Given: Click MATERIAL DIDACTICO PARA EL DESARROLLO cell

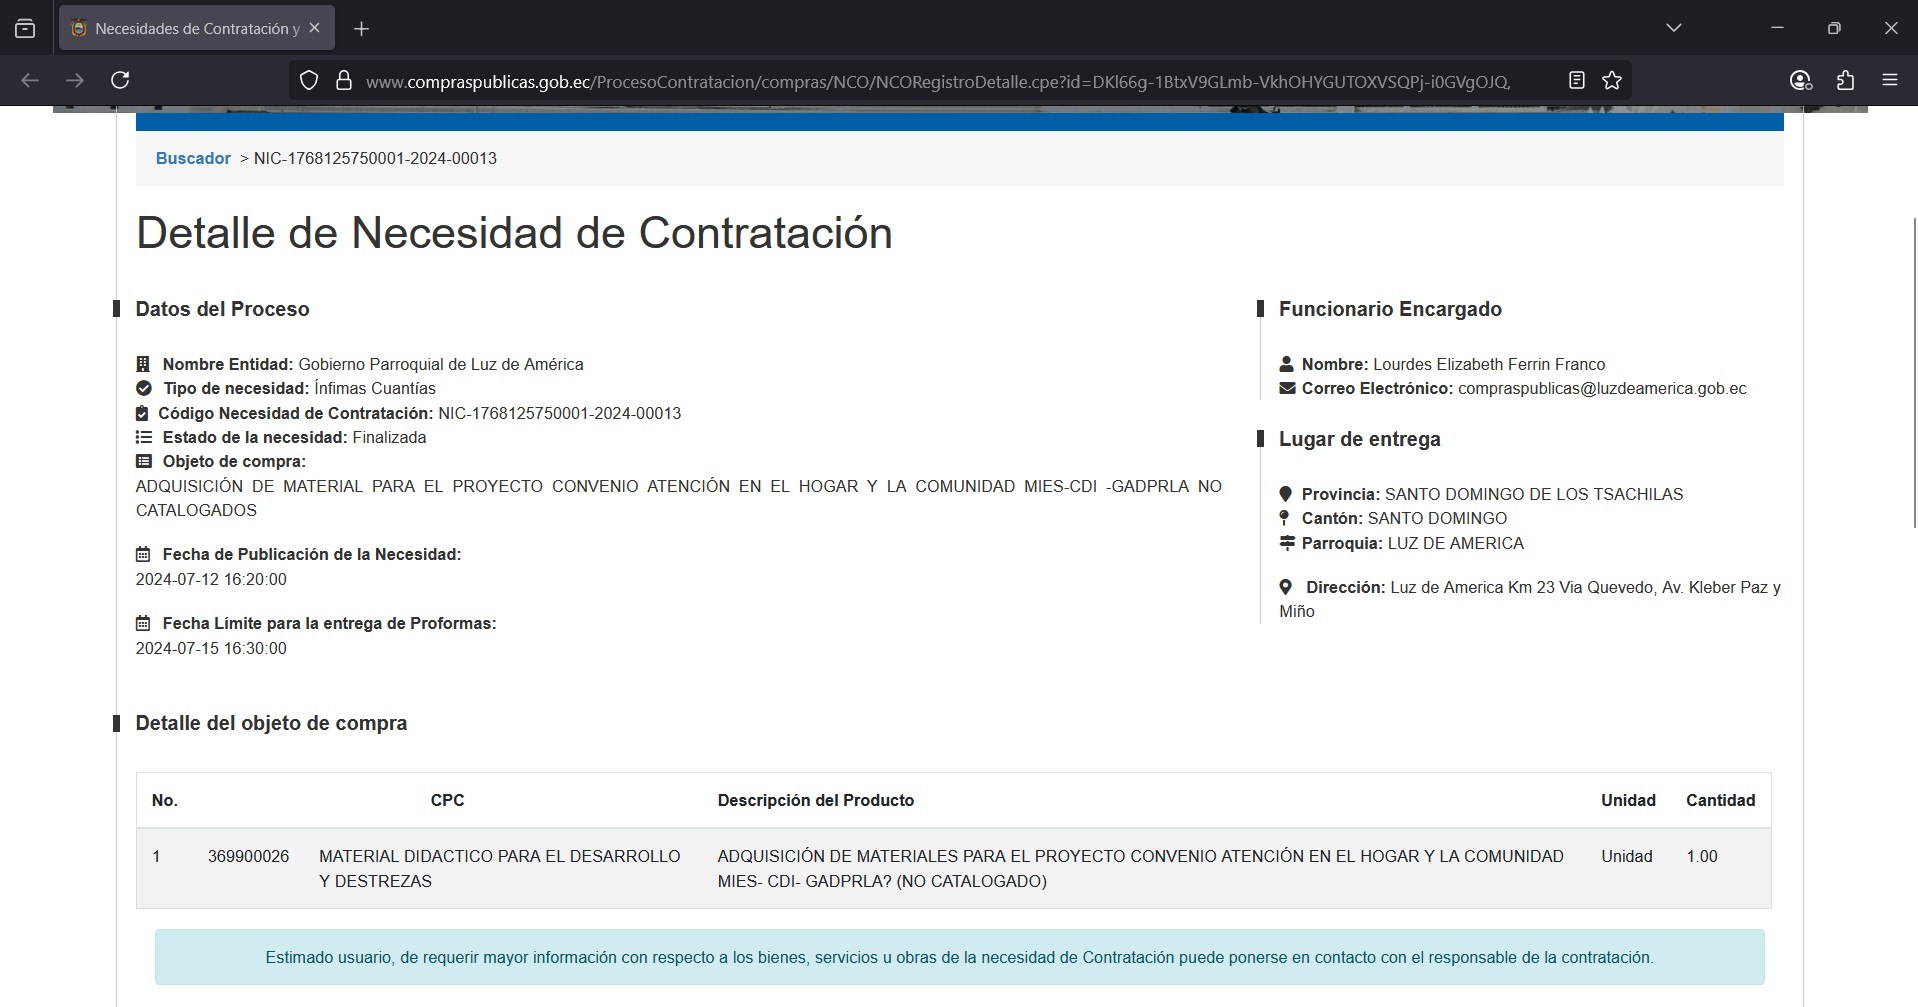Looking at the screenshot, I should [x=500, y=868].
